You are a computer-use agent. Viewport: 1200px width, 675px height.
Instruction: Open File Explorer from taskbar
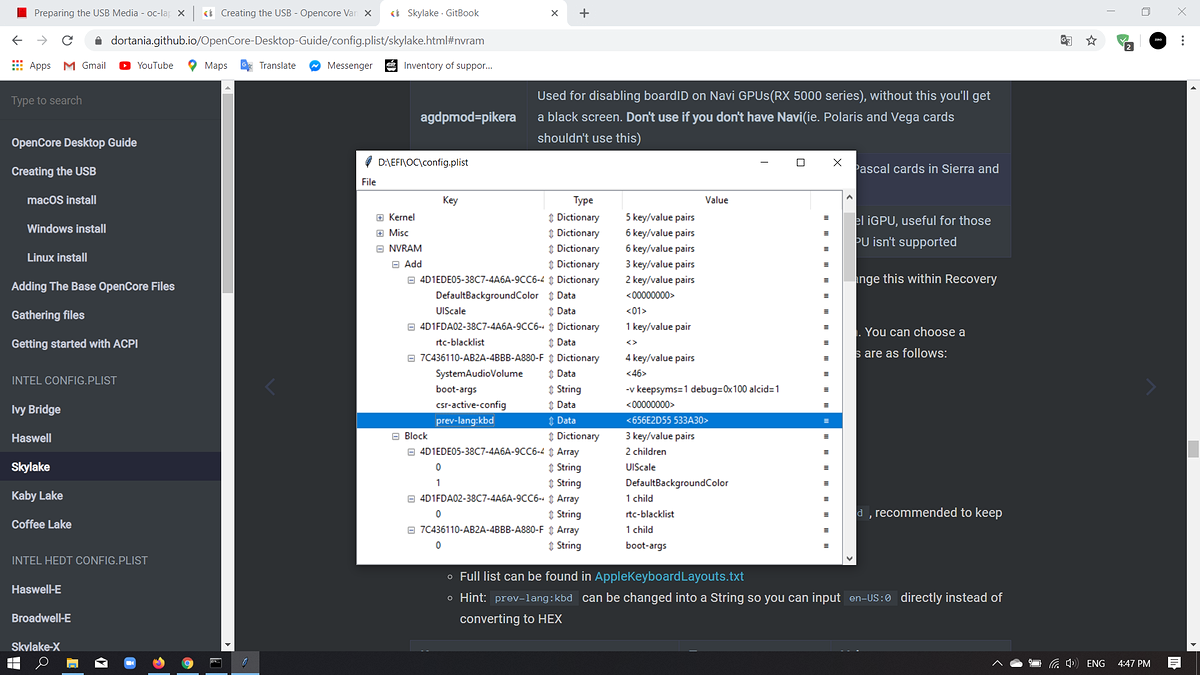(x=73, y=663)
